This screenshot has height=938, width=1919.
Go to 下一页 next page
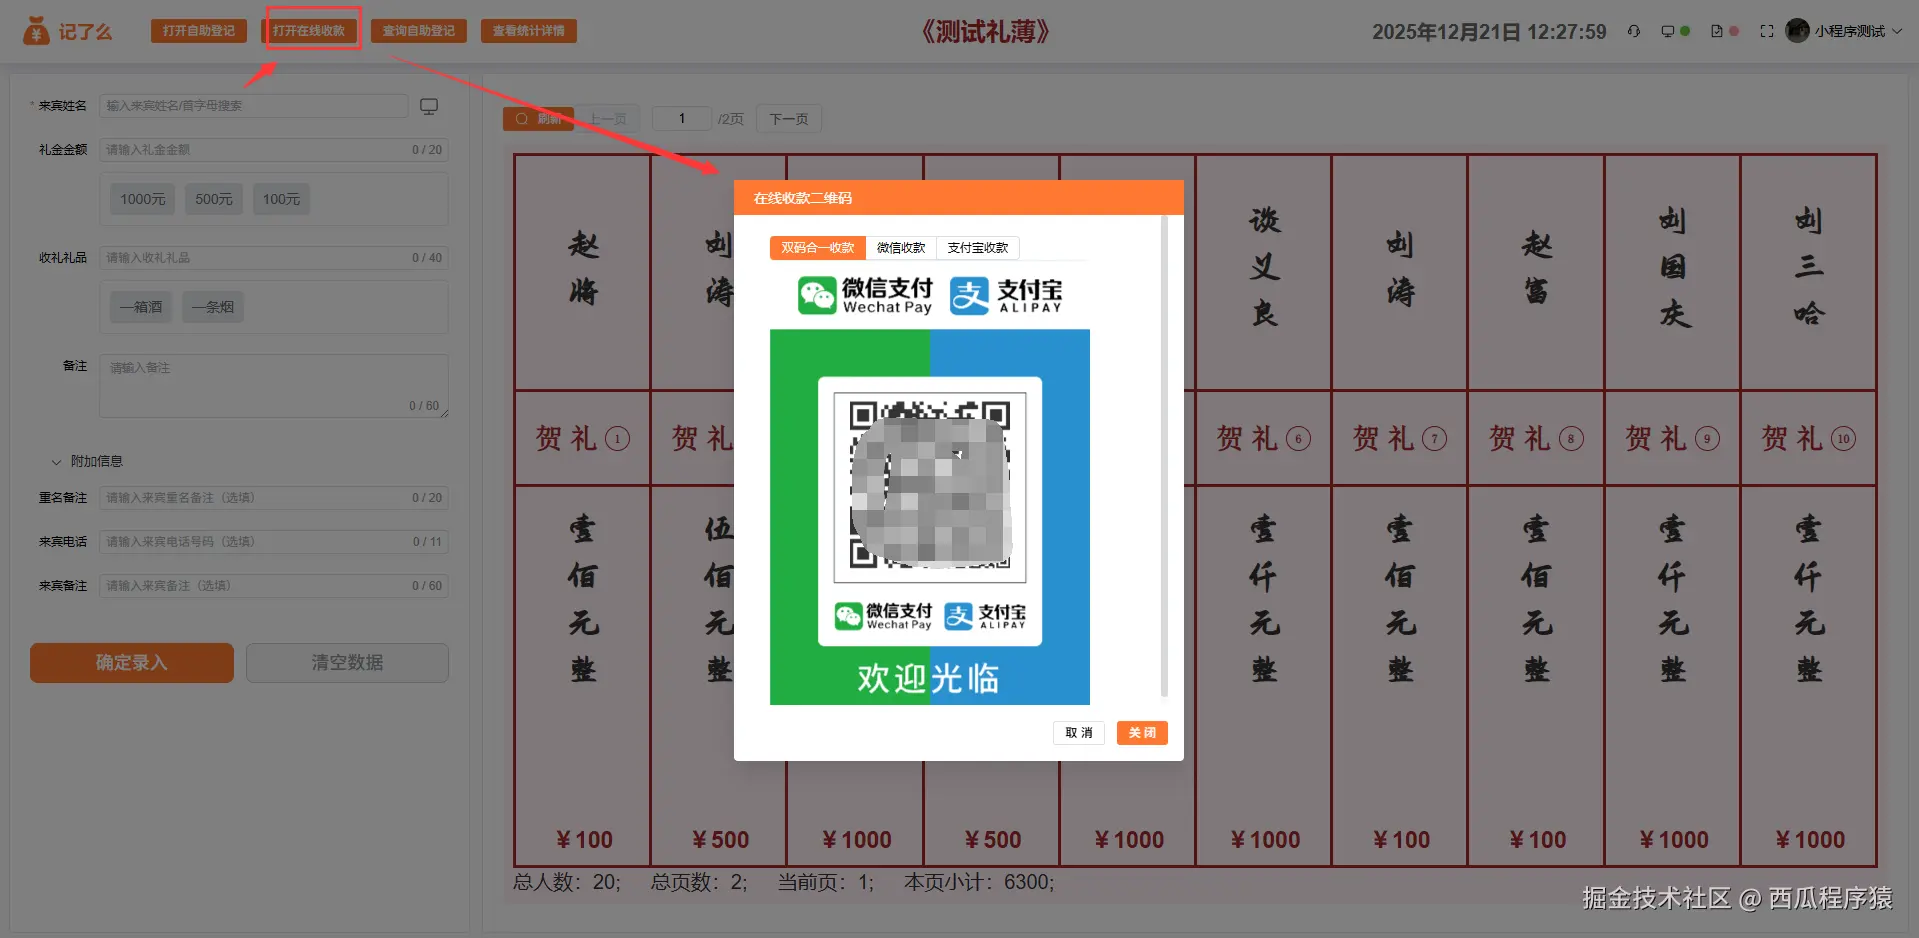click(x=789, y=119)
